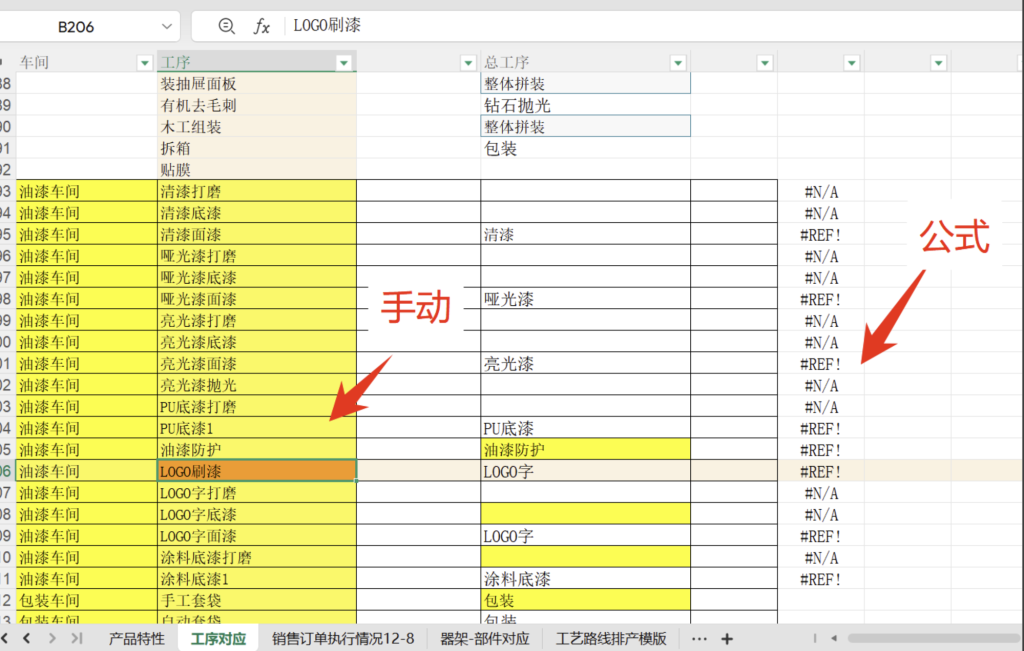Select the yellow 包装 cell in 总工序 column

(x=585, y=601)
